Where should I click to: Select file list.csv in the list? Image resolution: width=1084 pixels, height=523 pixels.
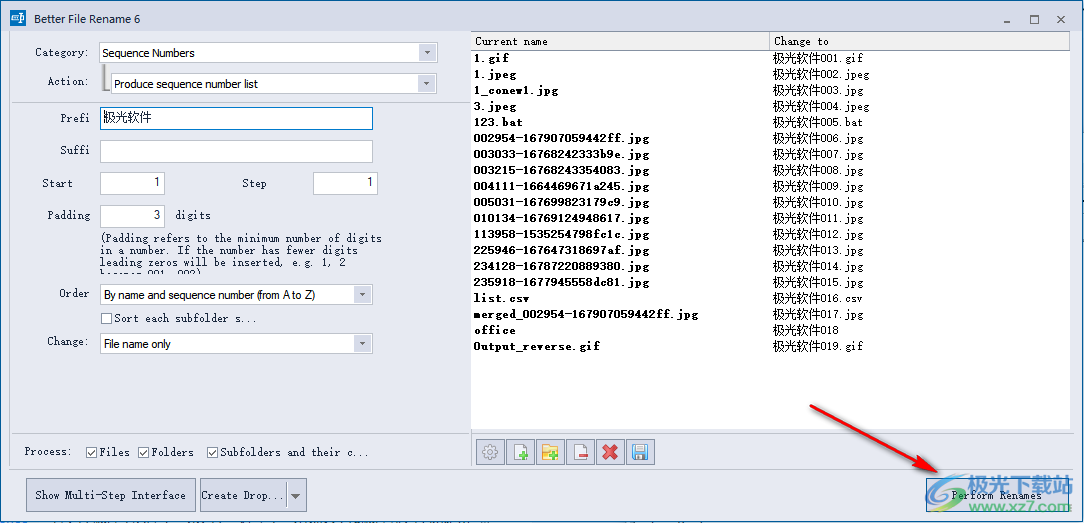(501, 298)
